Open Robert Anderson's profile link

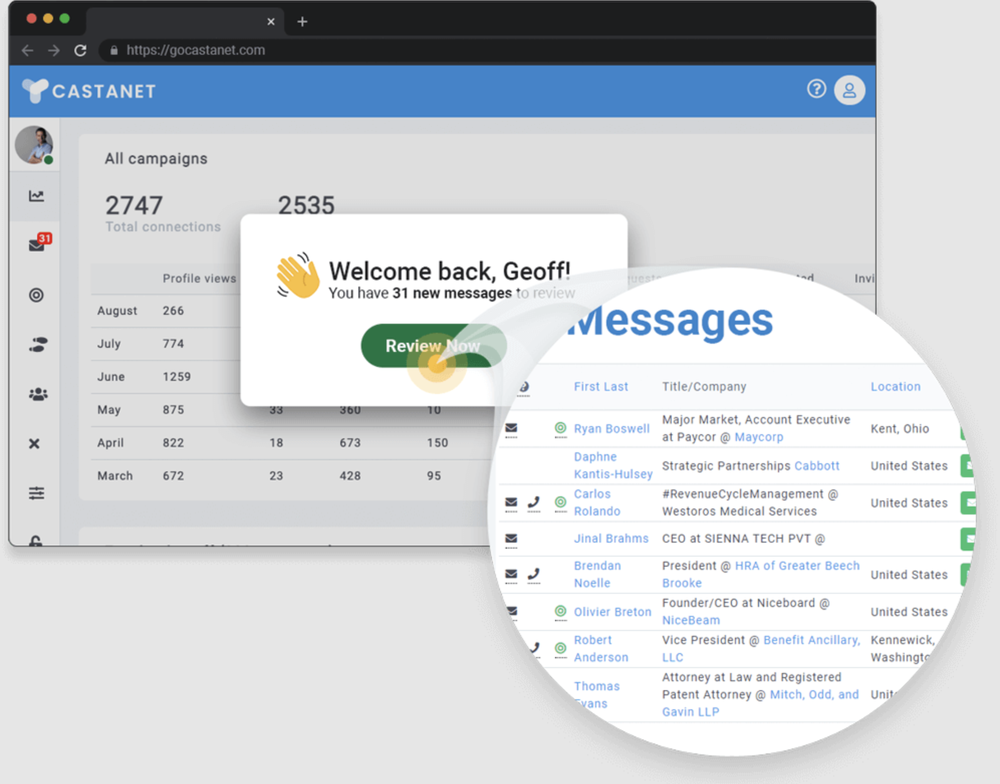click(x=601, y=648)
